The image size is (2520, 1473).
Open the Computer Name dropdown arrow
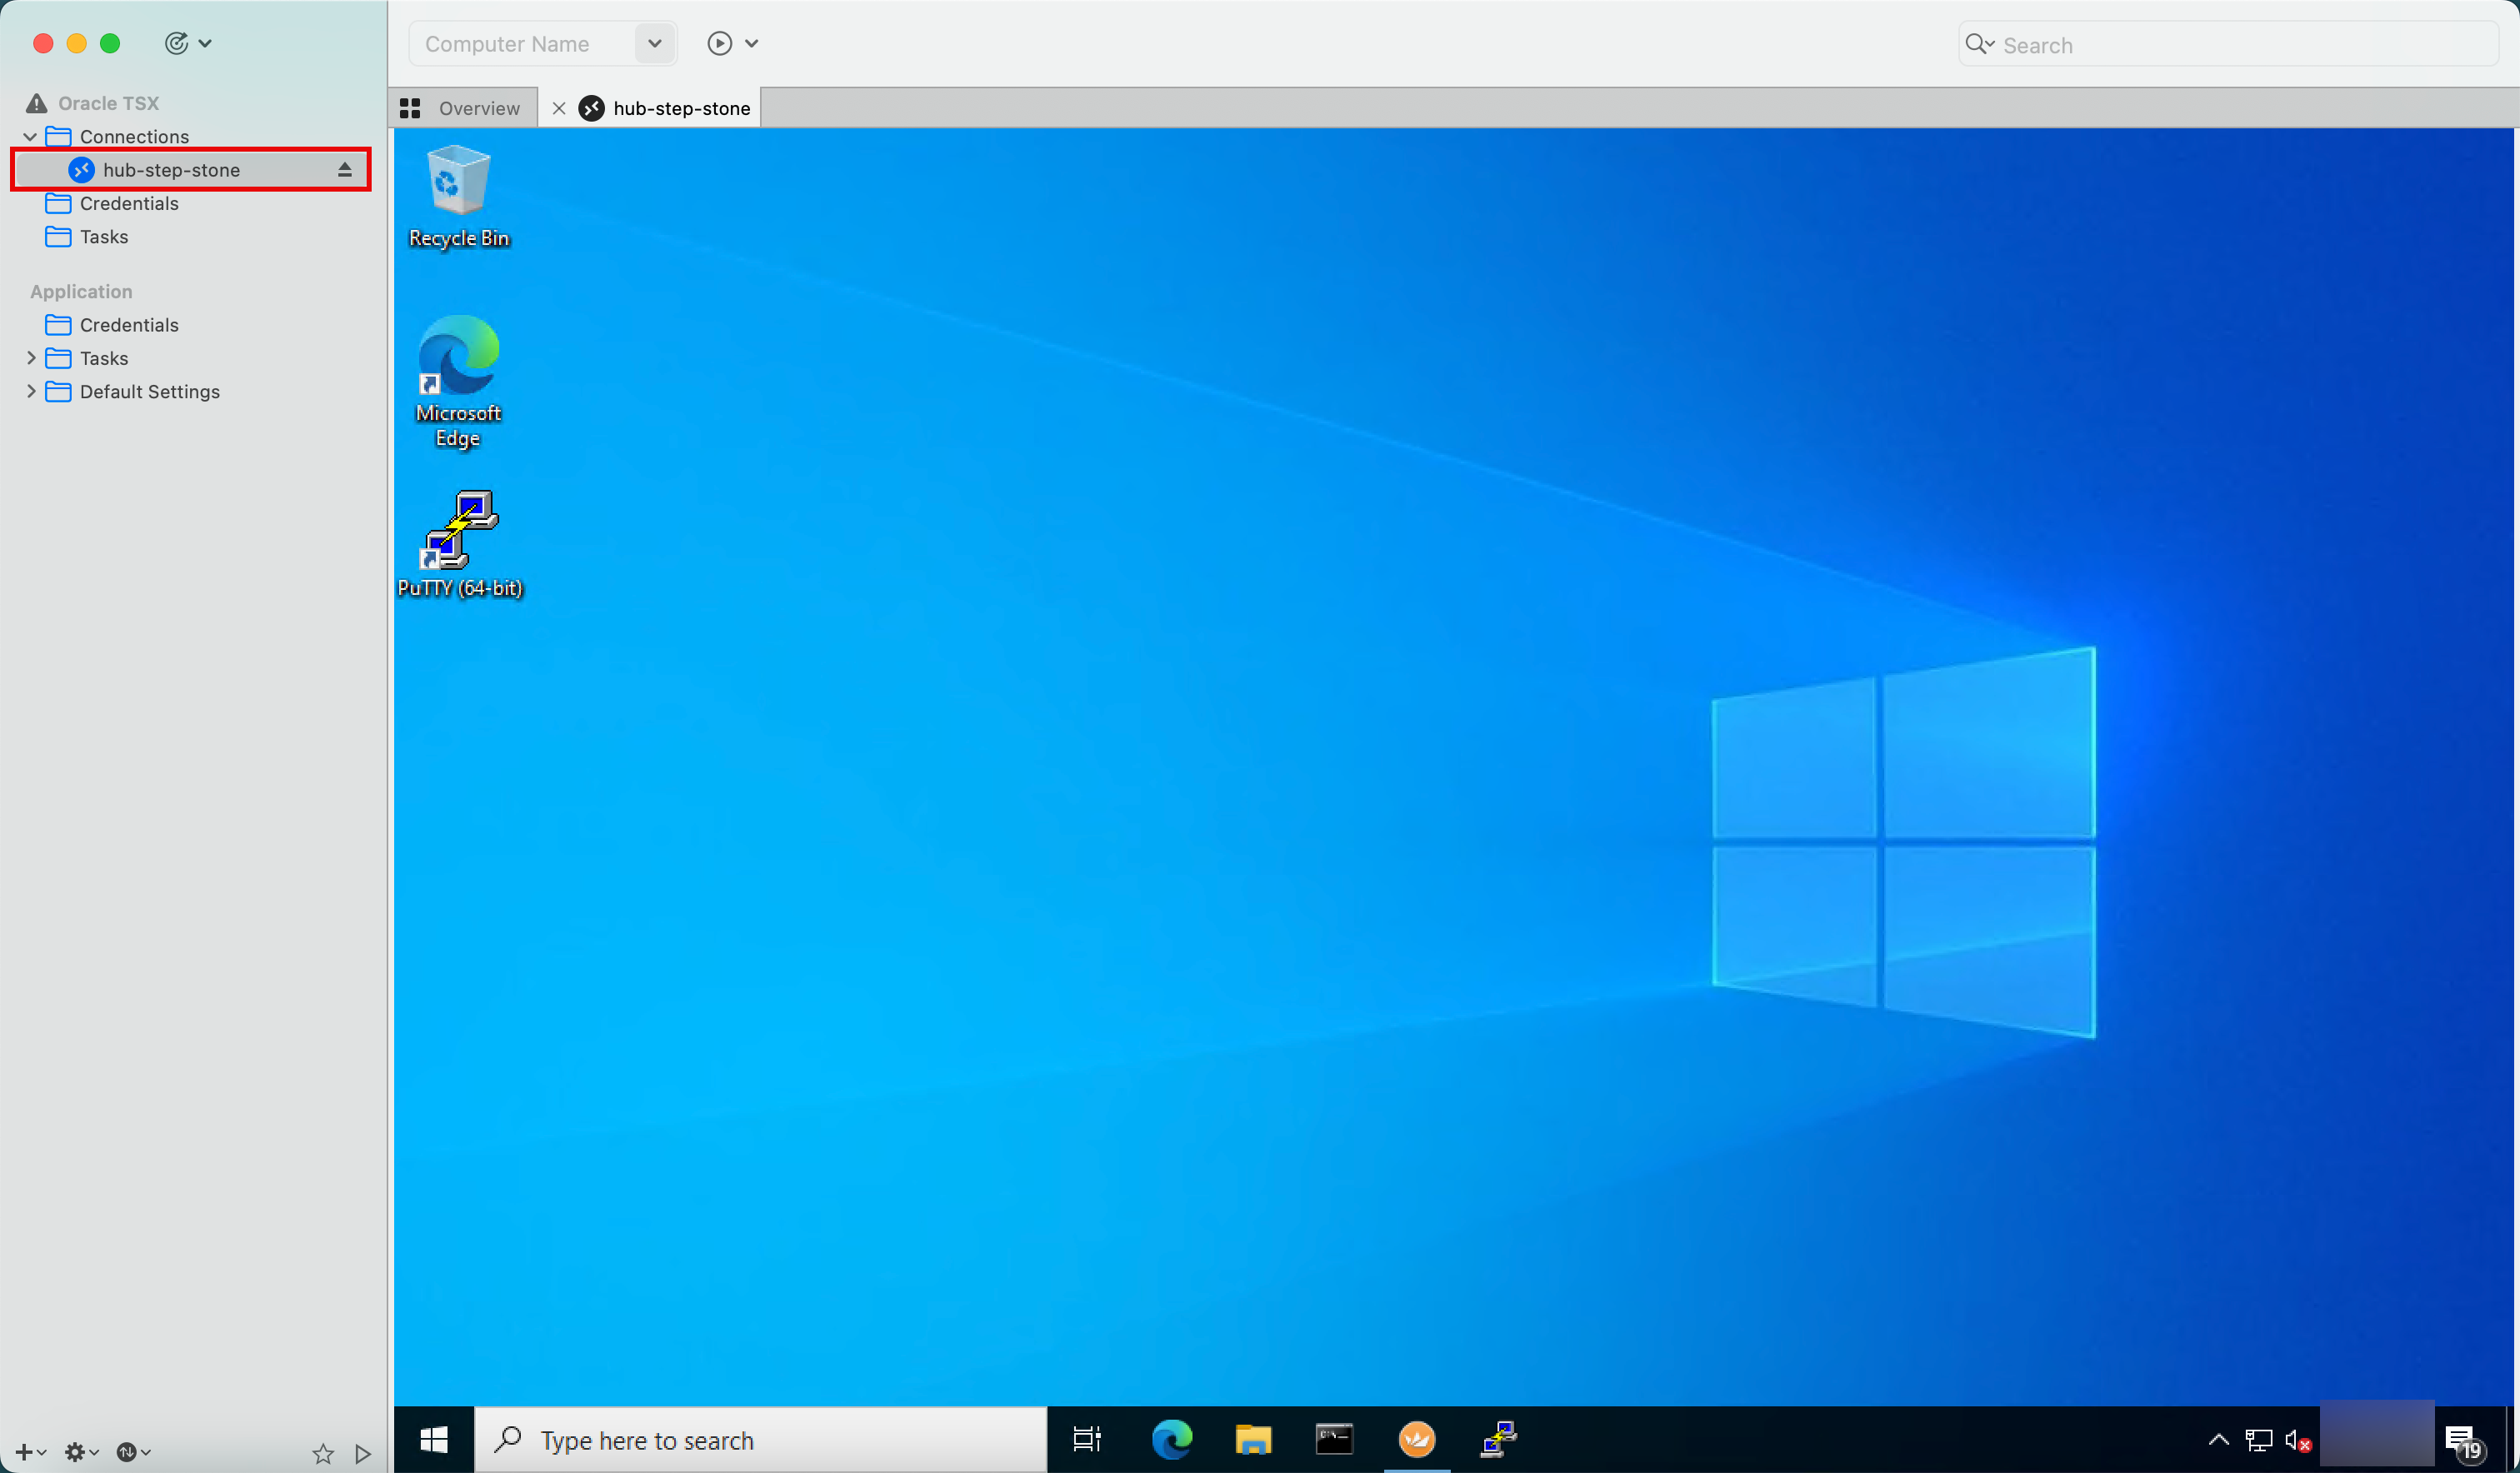[x=654, y=43]
